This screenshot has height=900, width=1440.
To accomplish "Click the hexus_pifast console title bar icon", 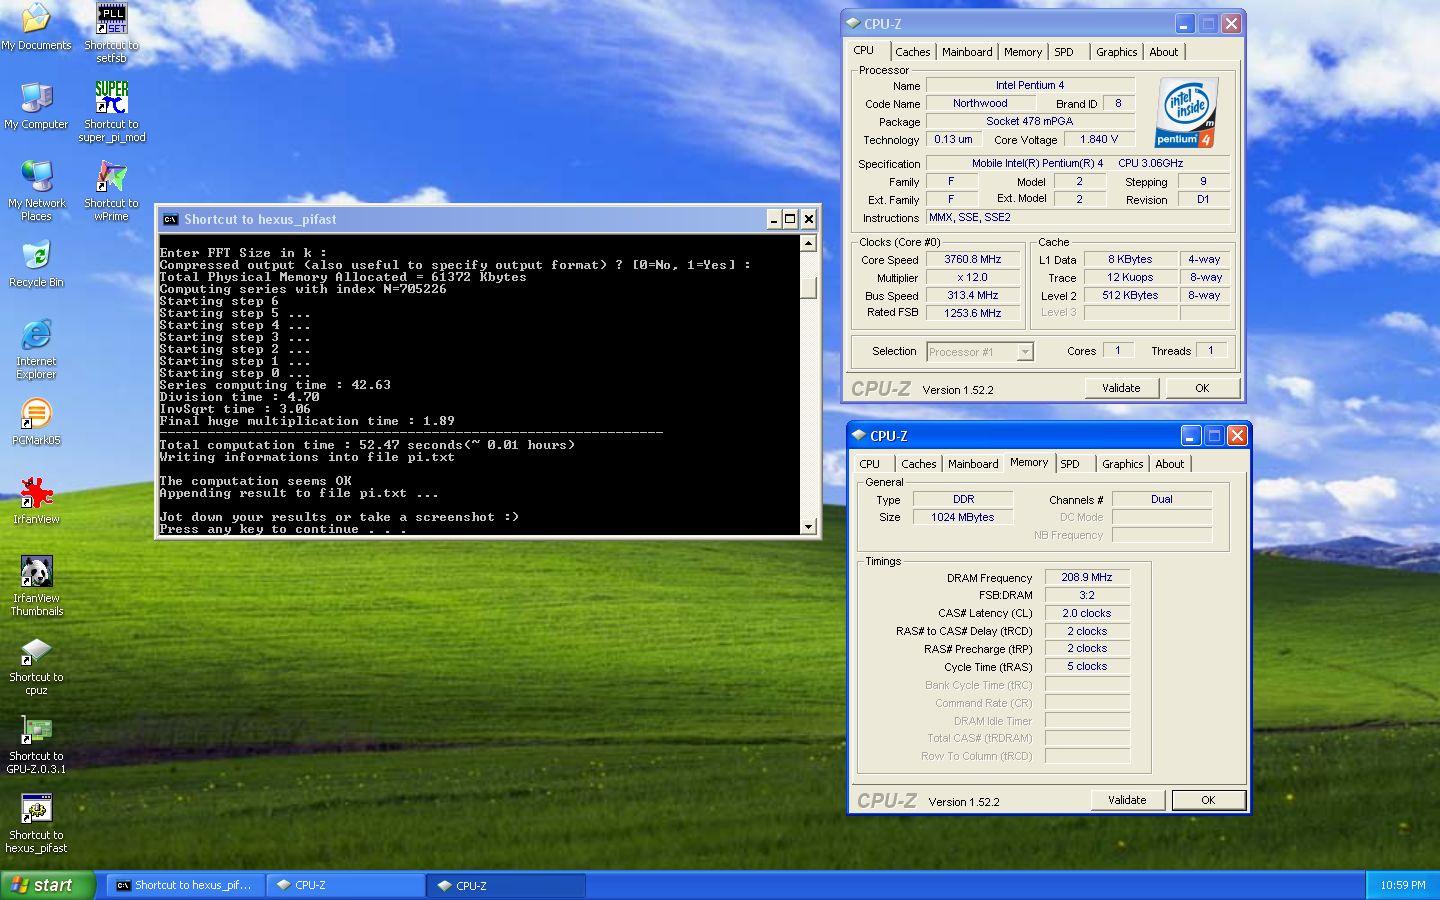I will click(x=170, y=219).
